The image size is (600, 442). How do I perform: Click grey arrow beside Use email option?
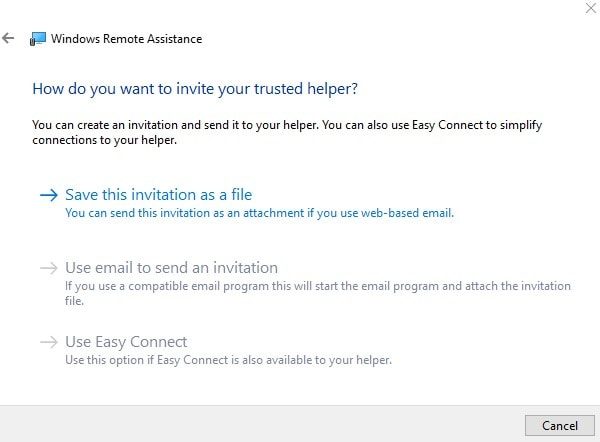(x=49, y=268)
